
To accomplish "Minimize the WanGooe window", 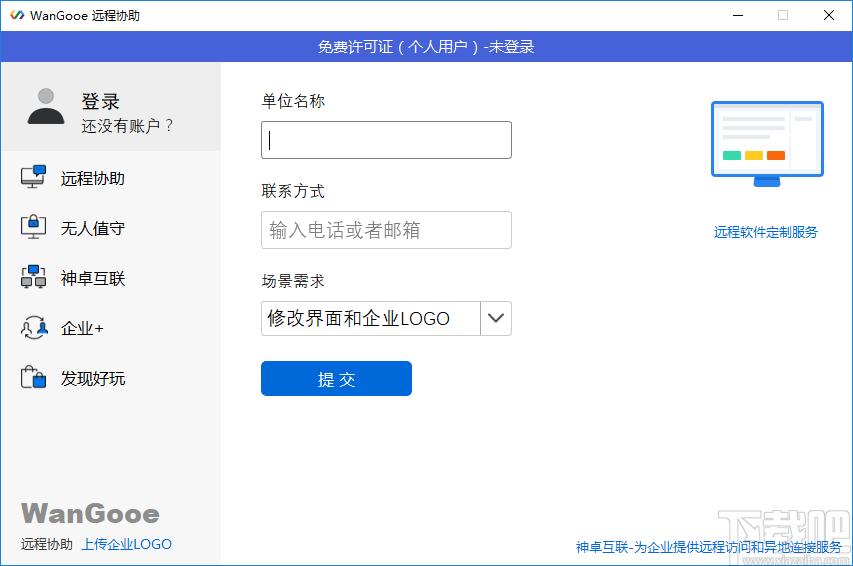I will coord(738,15).
